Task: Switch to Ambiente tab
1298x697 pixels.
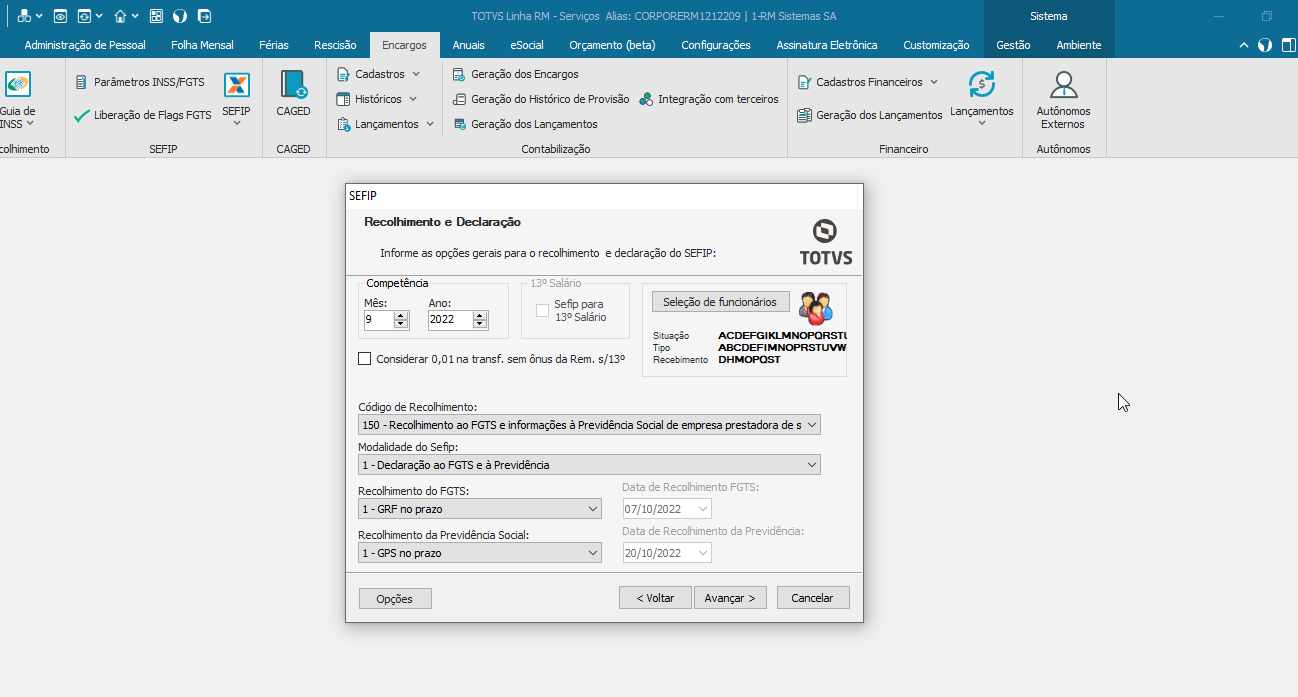Action: [1079, 45]
